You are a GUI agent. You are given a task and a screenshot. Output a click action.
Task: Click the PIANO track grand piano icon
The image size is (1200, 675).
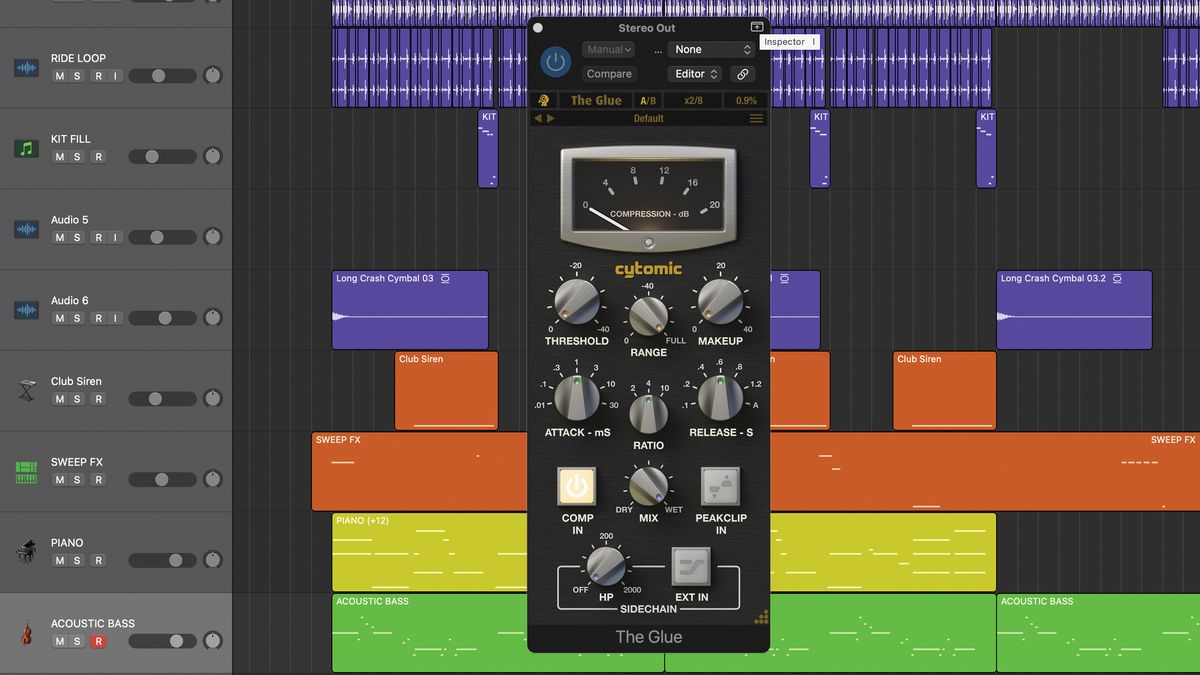click(26, 552)
